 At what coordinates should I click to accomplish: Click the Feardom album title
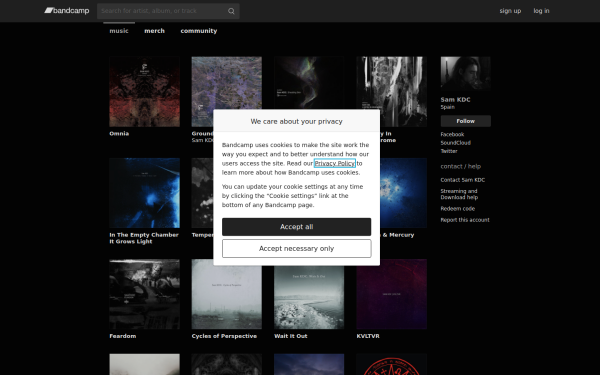[123, 336]
